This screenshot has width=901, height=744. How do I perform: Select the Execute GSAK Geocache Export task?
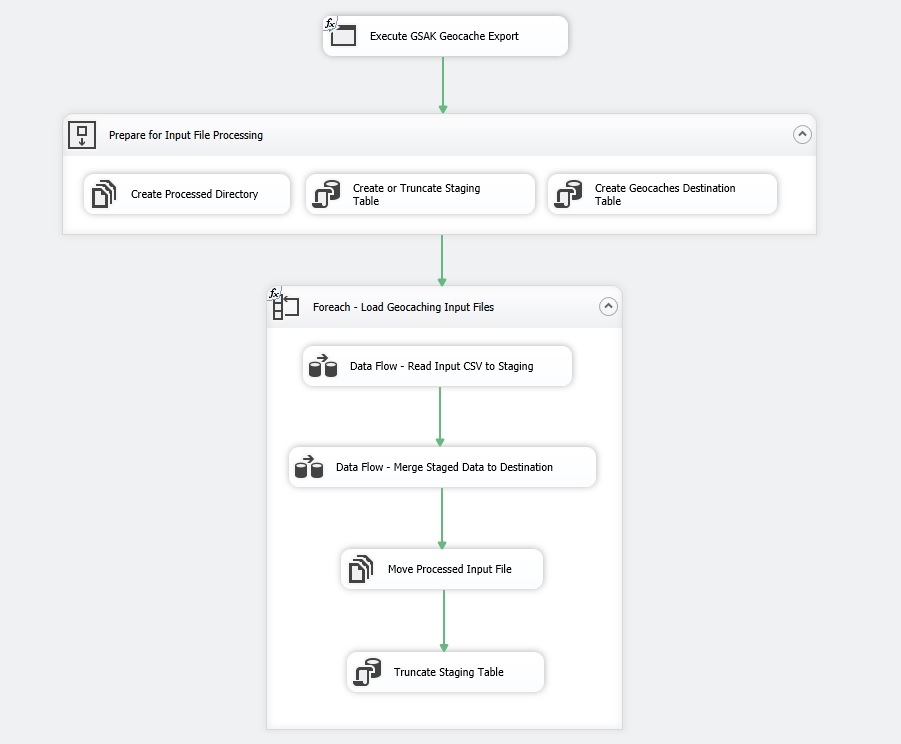(444, 36)
